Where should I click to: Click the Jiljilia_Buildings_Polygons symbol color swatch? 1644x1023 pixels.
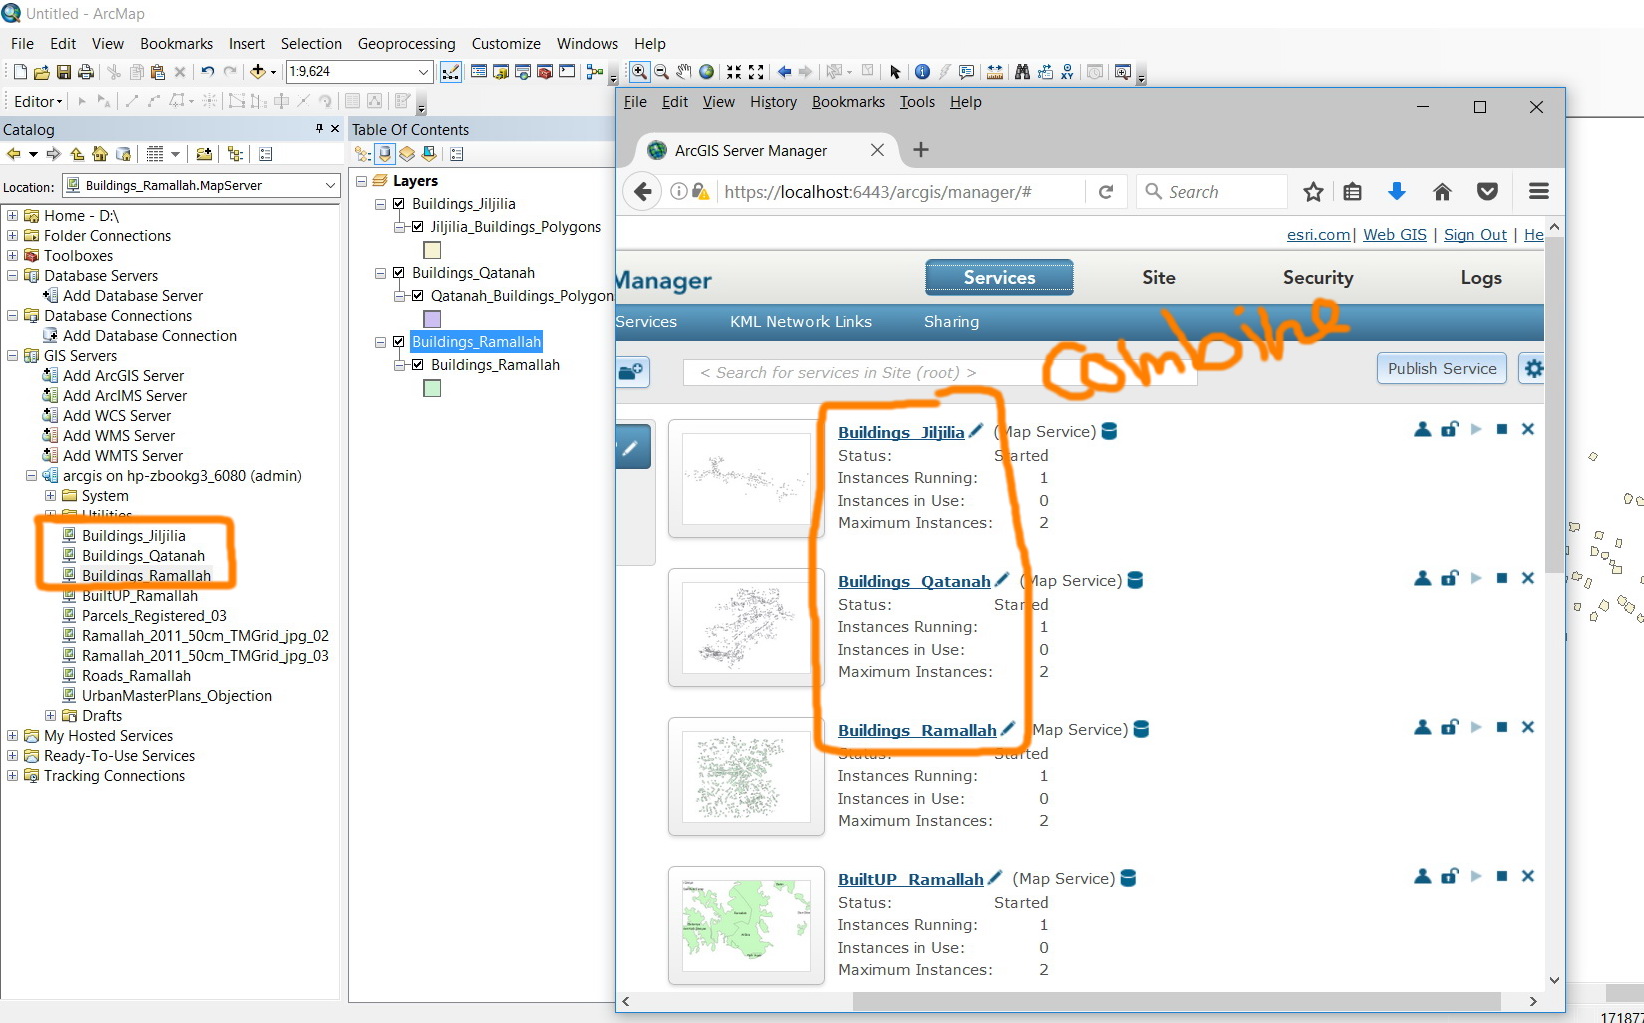click(432, 250)
